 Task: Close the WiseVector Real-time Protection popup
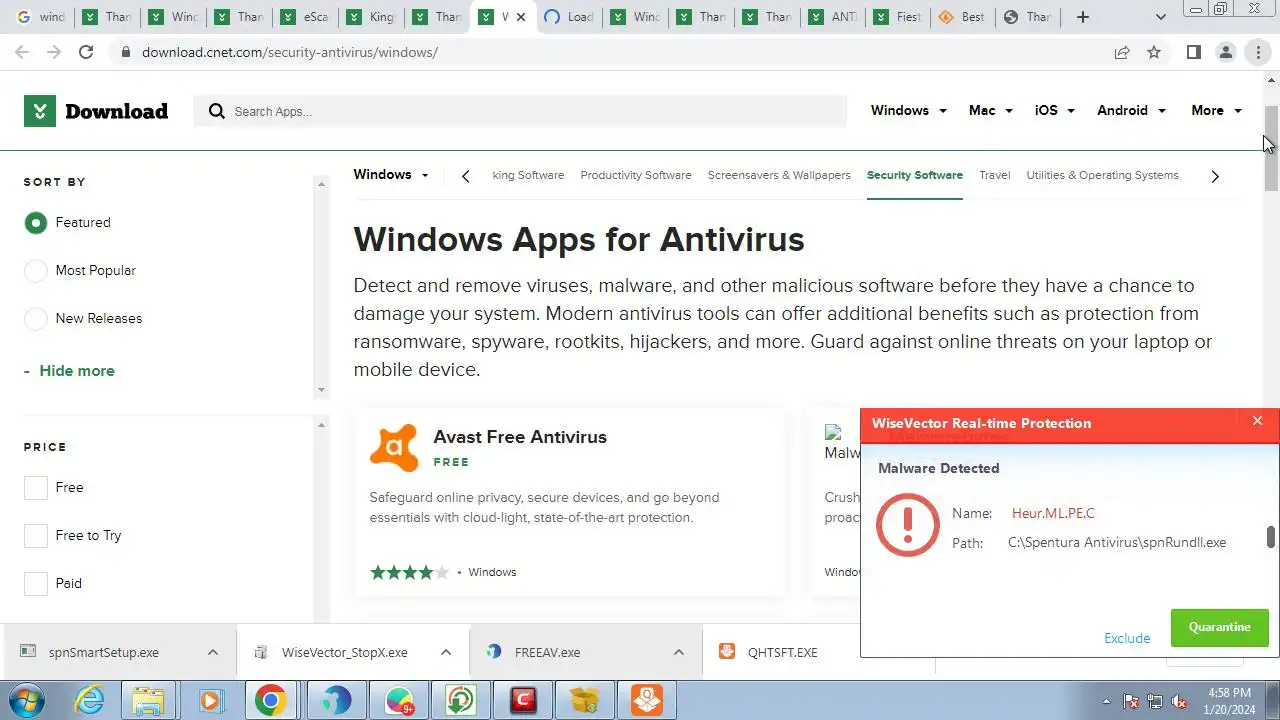[1257, 421]
